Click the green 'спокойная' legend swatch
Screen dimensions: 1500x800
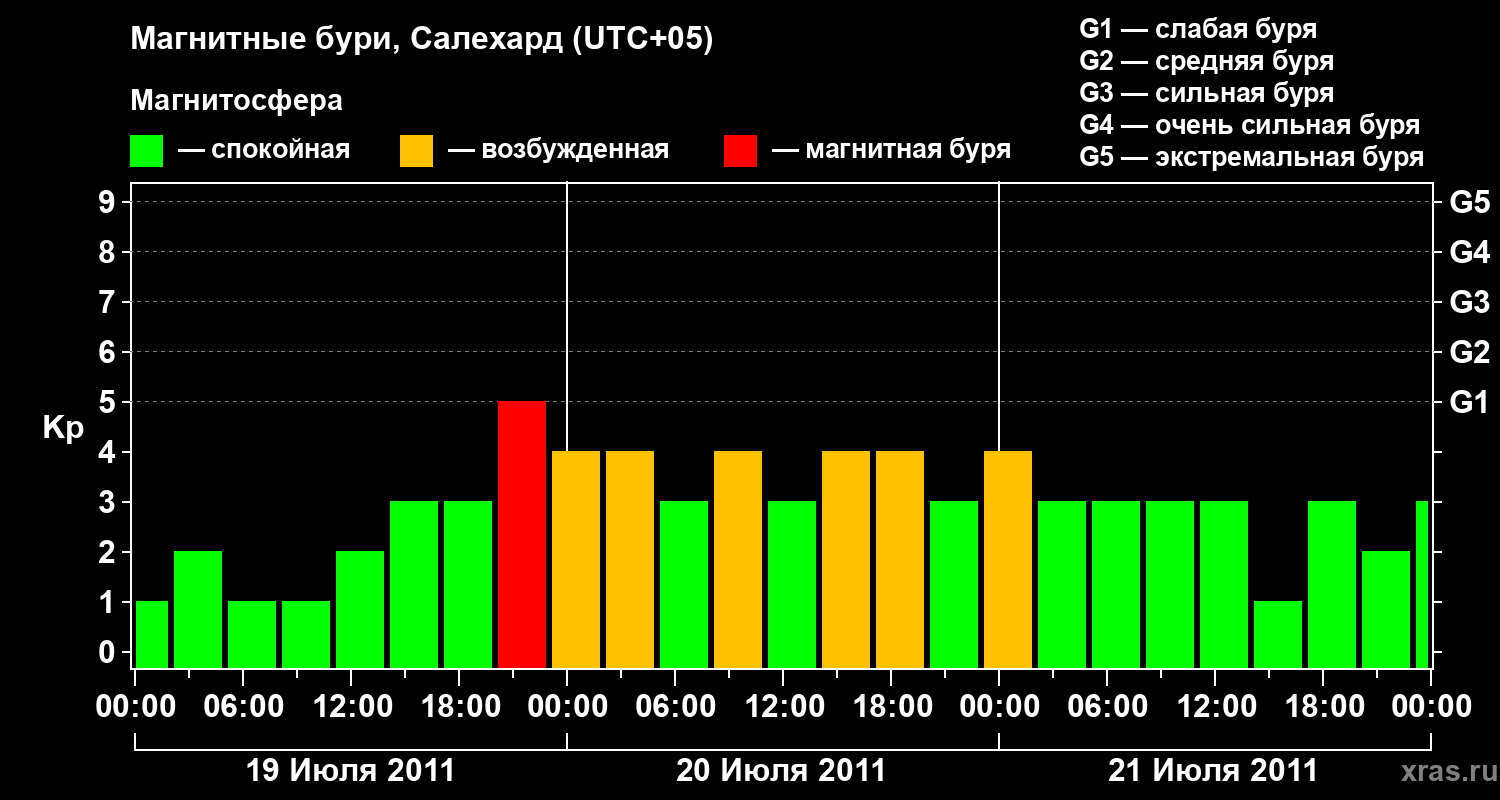[147, 151]
